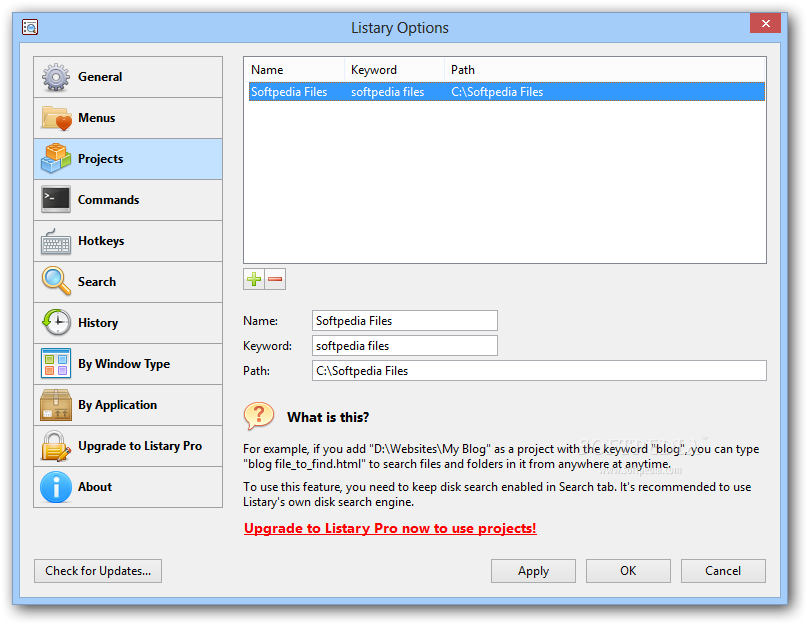
Task: Click the What is this question icon
Action: [x=259, y=416]
